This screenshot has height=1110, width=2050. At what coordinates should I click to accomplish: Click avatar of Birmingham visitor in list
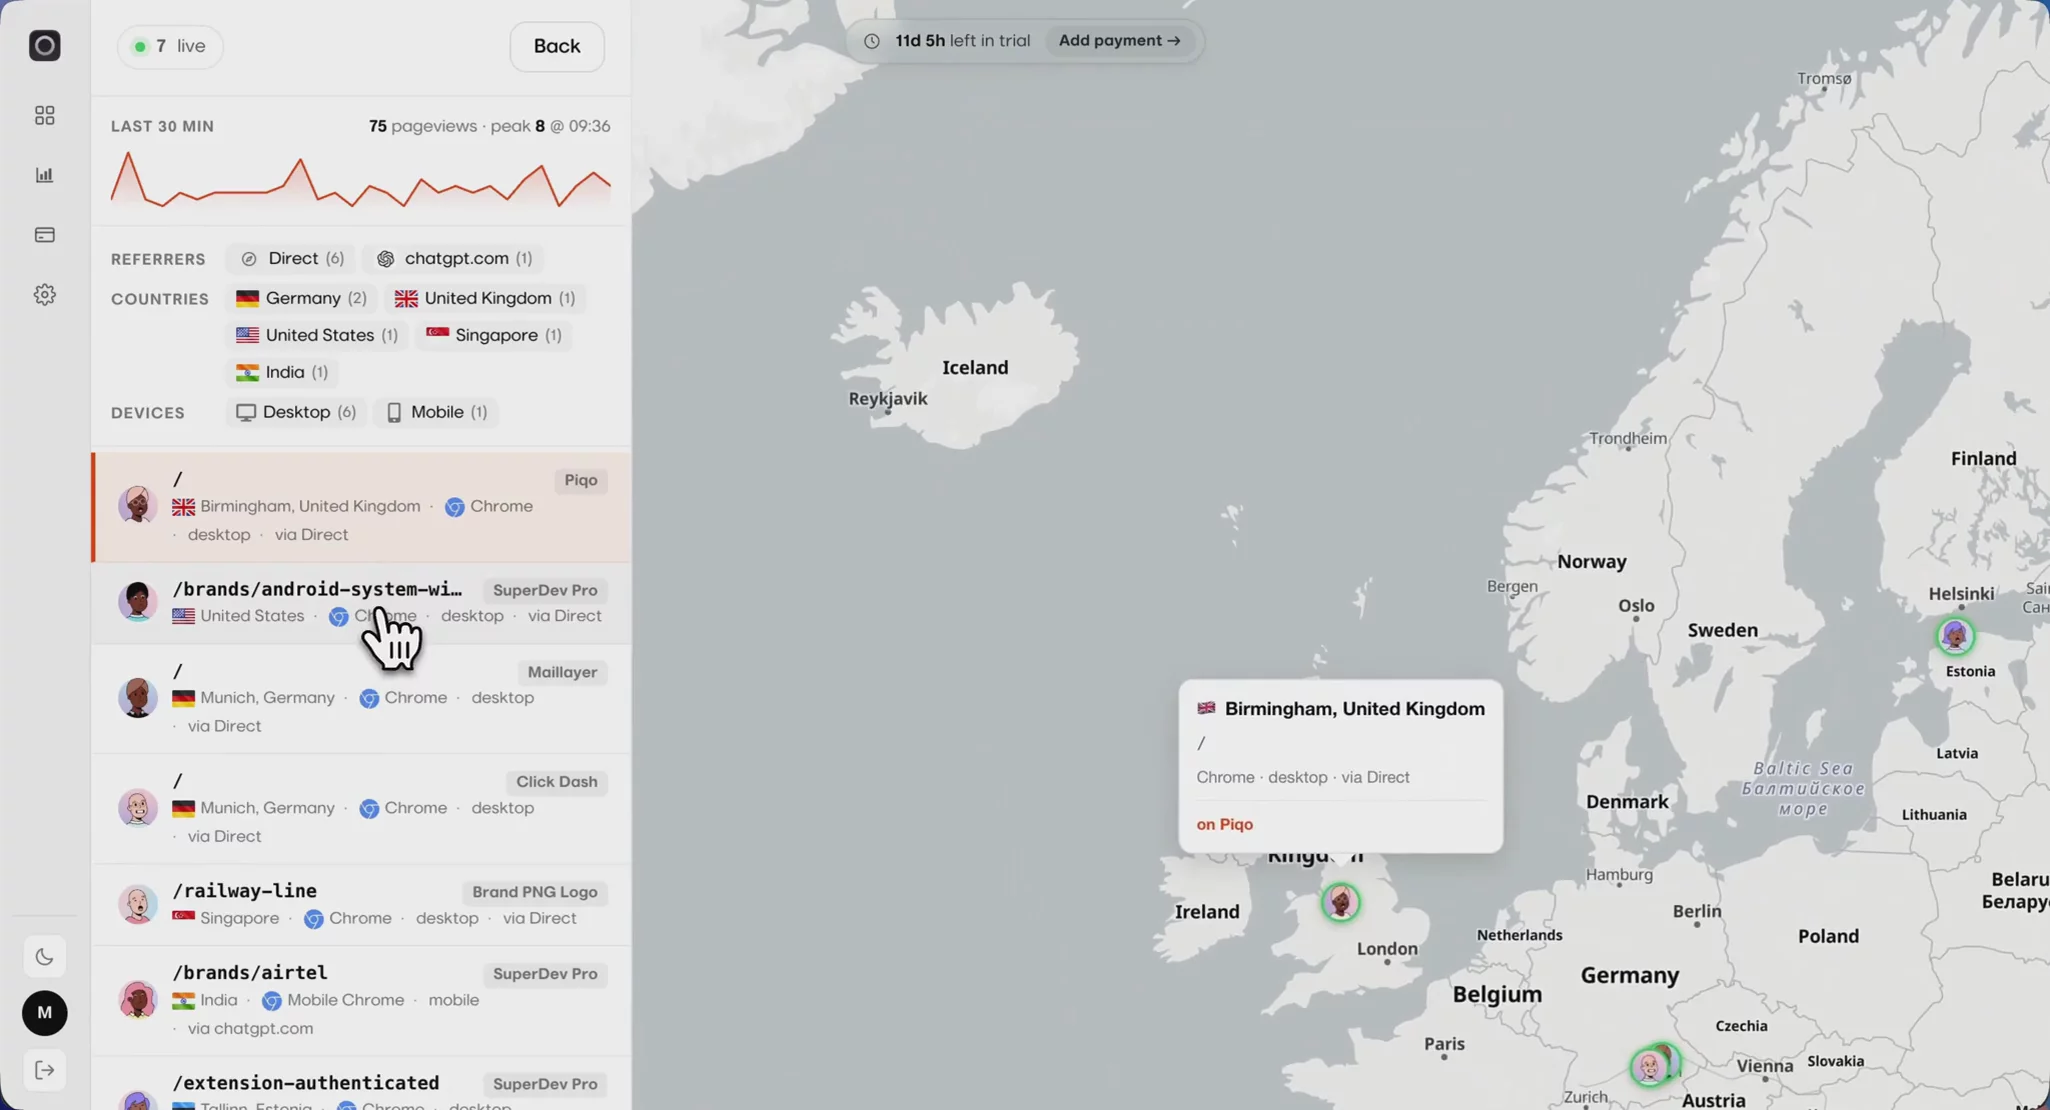(137, 505)
